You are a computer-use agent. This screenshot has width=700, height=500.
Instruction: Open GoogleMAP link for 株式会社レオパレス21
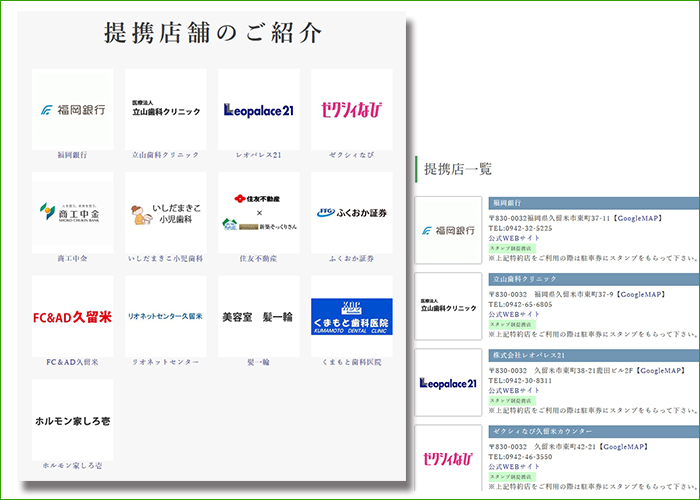click(661, 371)
